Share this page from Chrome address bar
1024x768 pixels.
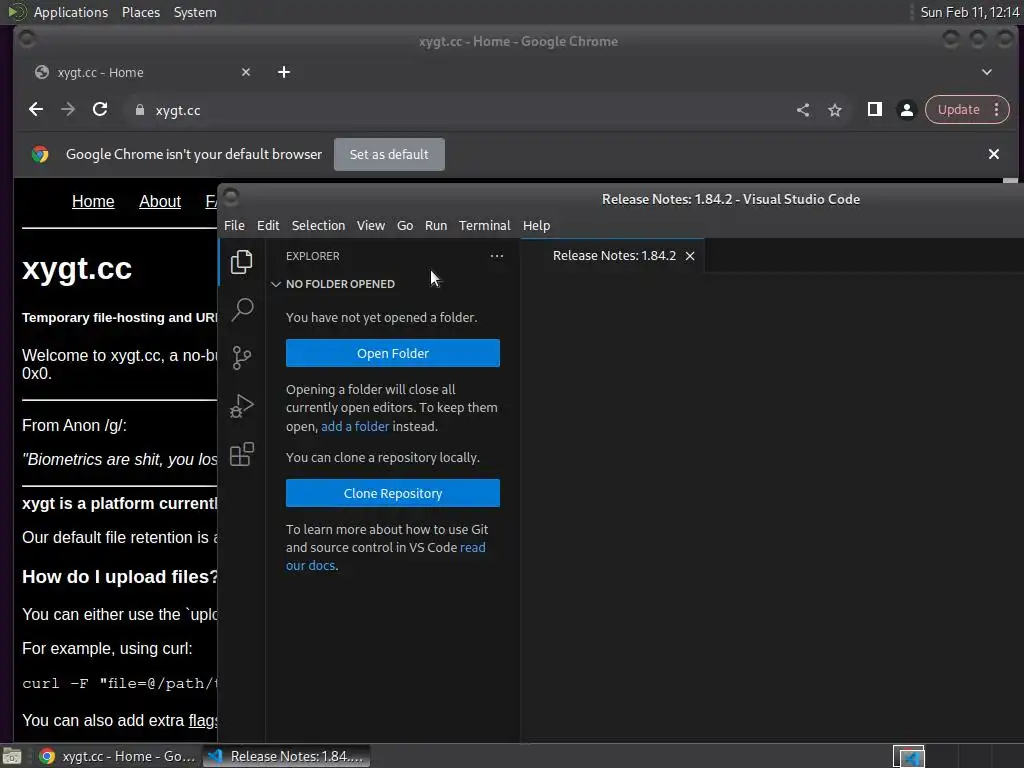(803, 110)
